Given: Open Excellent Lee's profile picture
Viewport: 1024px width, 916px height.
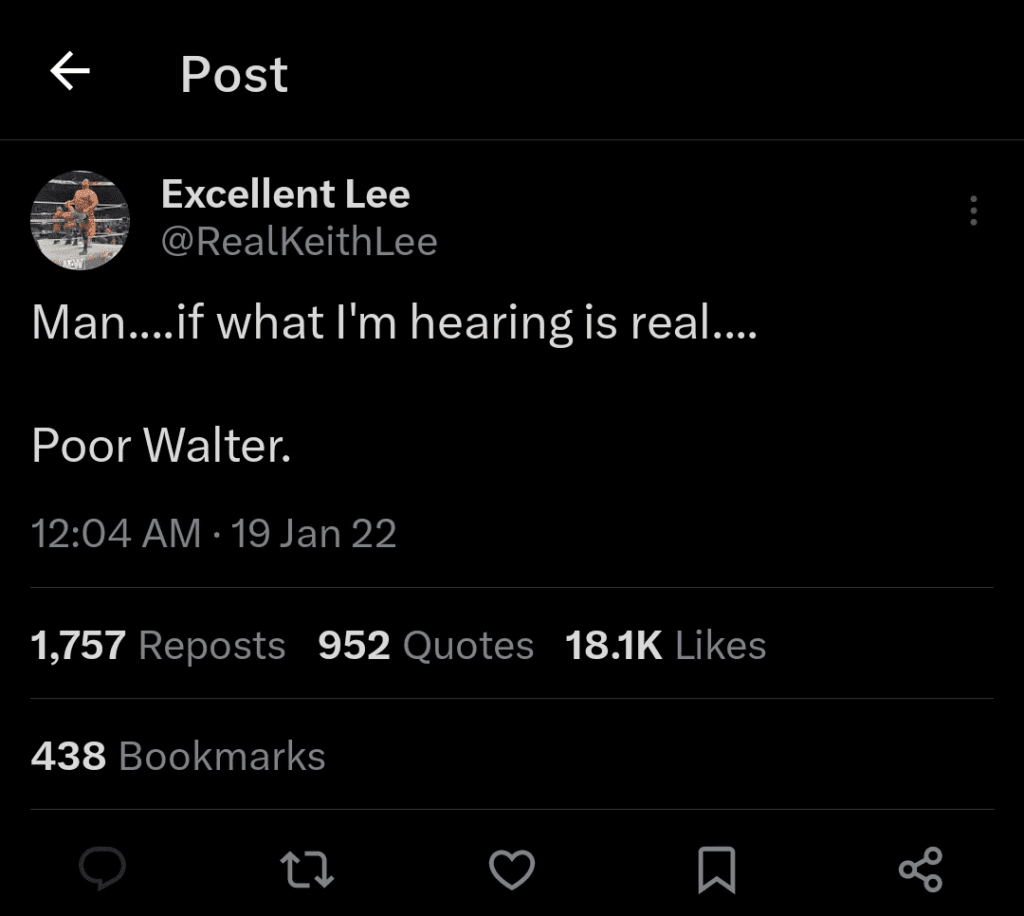Looking at the screenshot, I should click(x=80, y=220).
